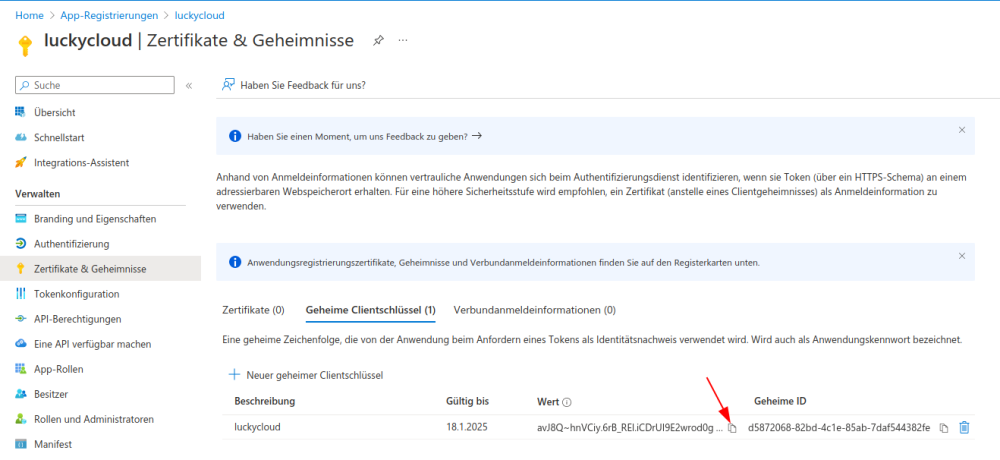Viewport: 1000px width, 460px height.
Task: Collapse the sidebar with the double-chevron
Action: coord(189,85)
